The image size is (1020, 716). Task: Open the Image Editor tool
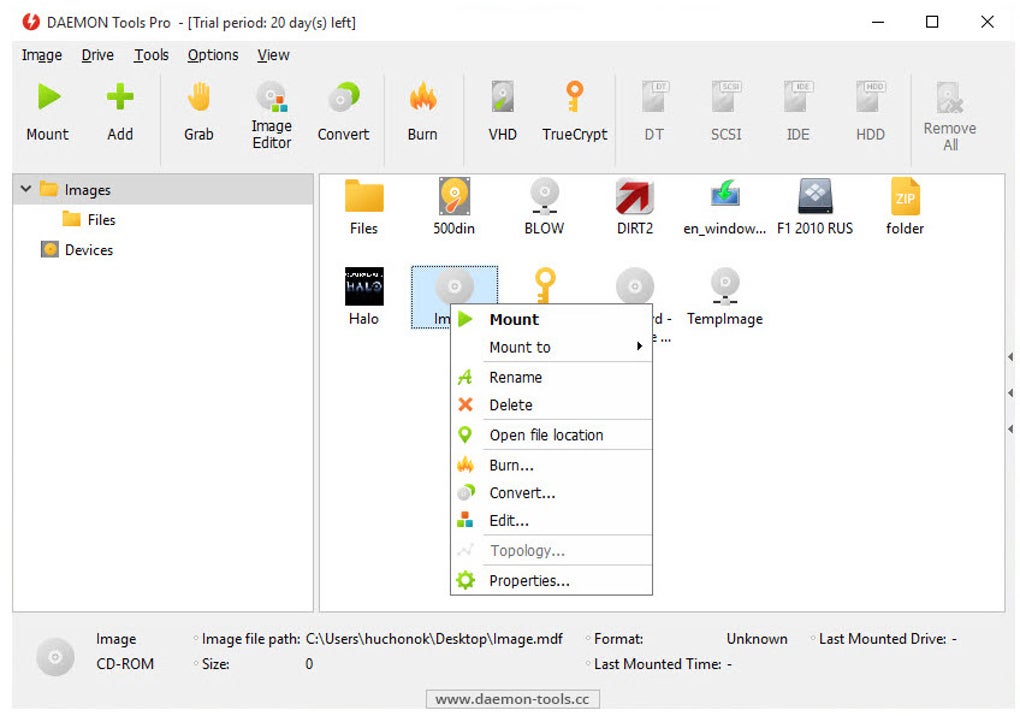coord(271,115)
